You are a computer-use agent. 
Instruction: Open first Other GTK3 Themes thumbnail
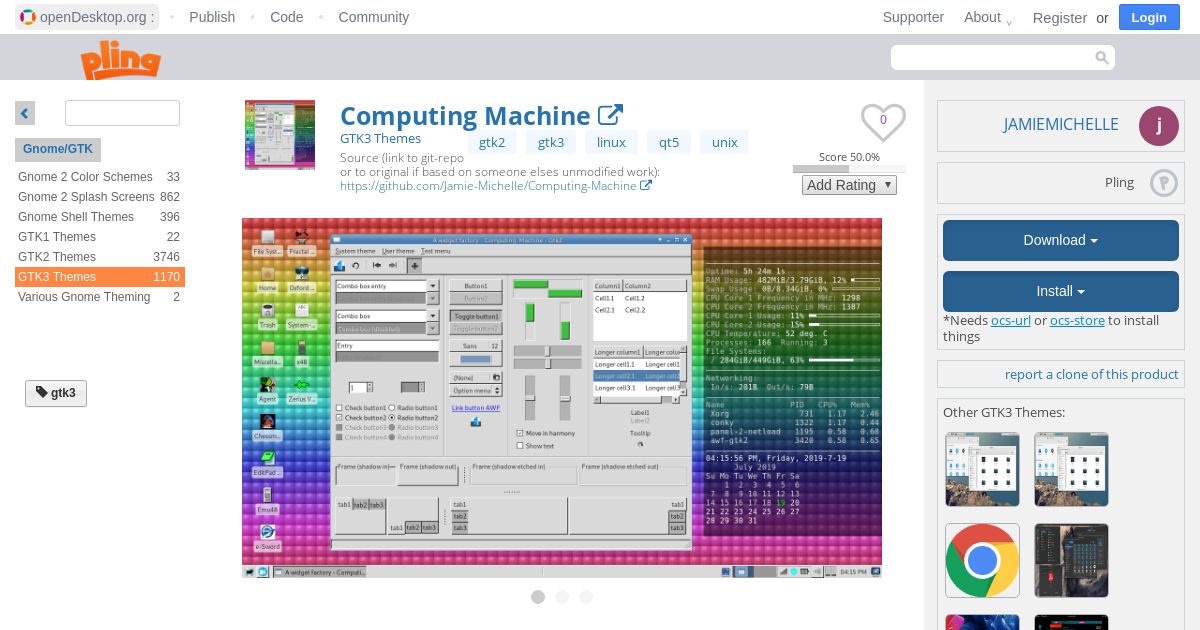click(982, 469)
